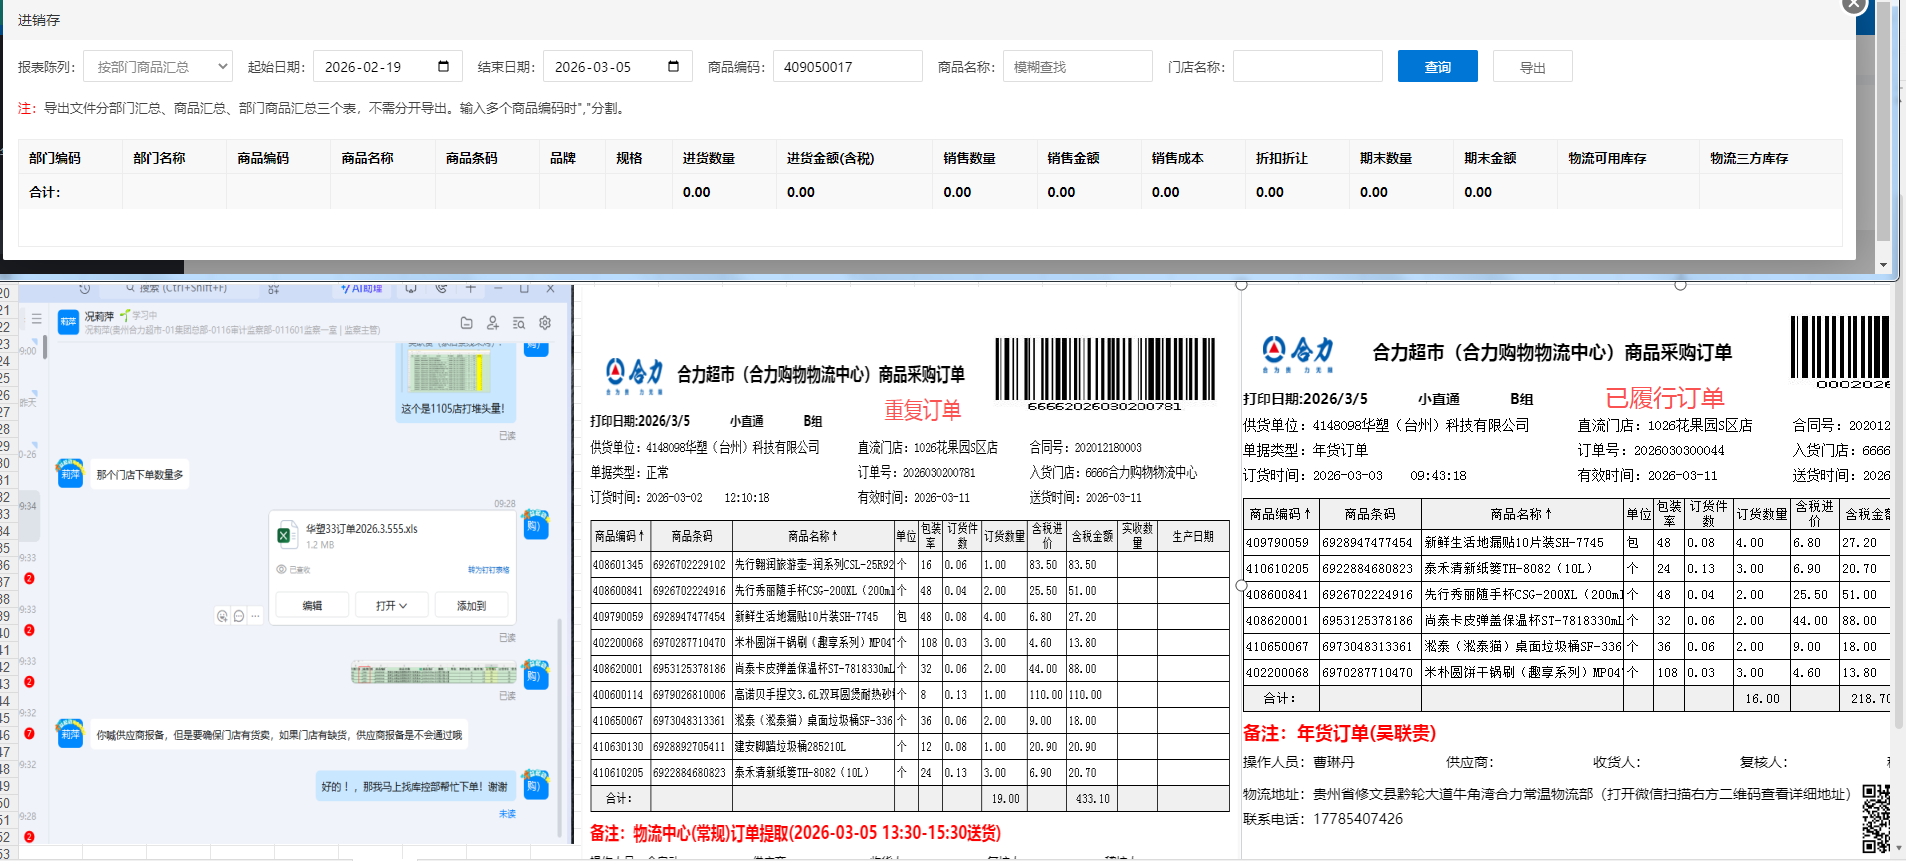Click the AI助理 tab in chat toolbar
This screenshot has height=861, width=1906.
pyautogui.click(x=362, y=288)
